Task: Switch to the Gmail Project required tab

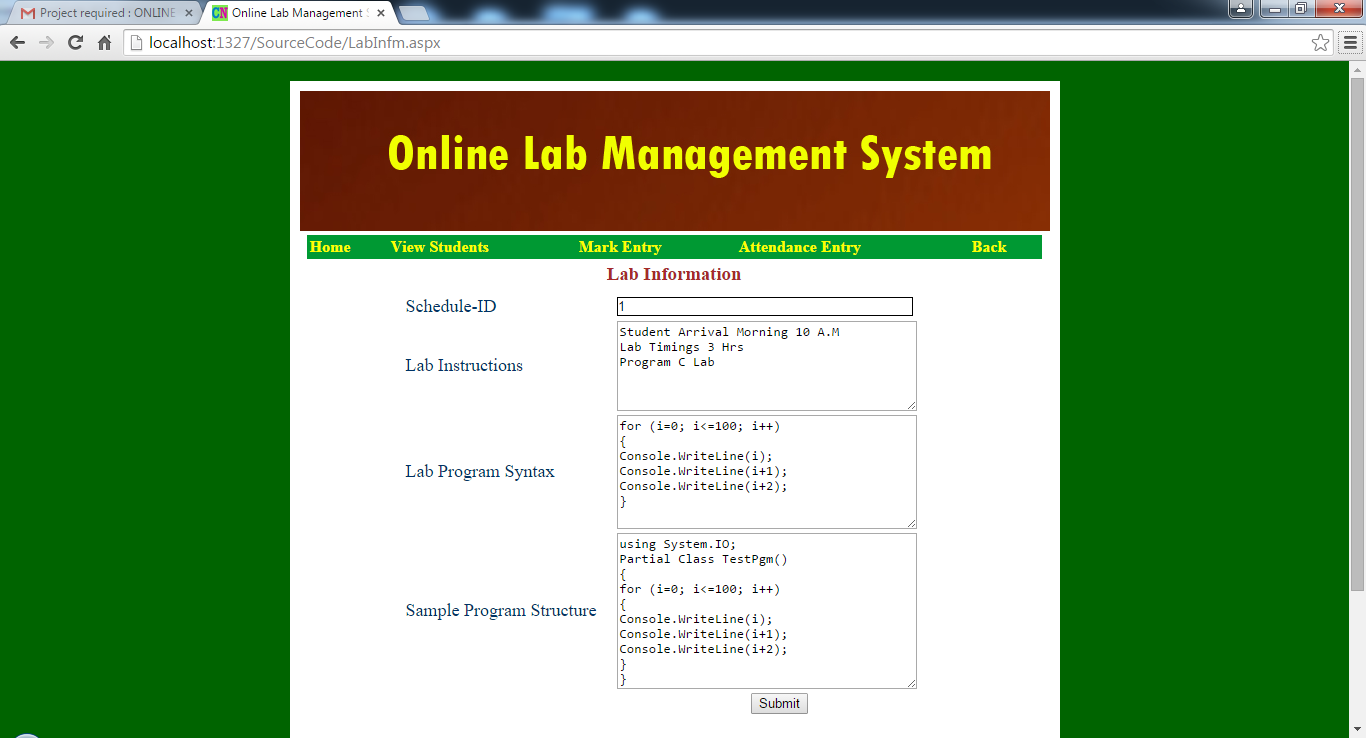Action: [100, 14]
